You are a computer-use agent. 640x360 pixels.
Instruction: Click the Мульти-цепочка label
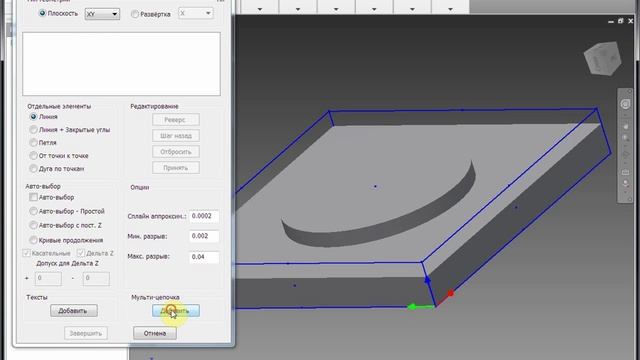click(155, 297)
